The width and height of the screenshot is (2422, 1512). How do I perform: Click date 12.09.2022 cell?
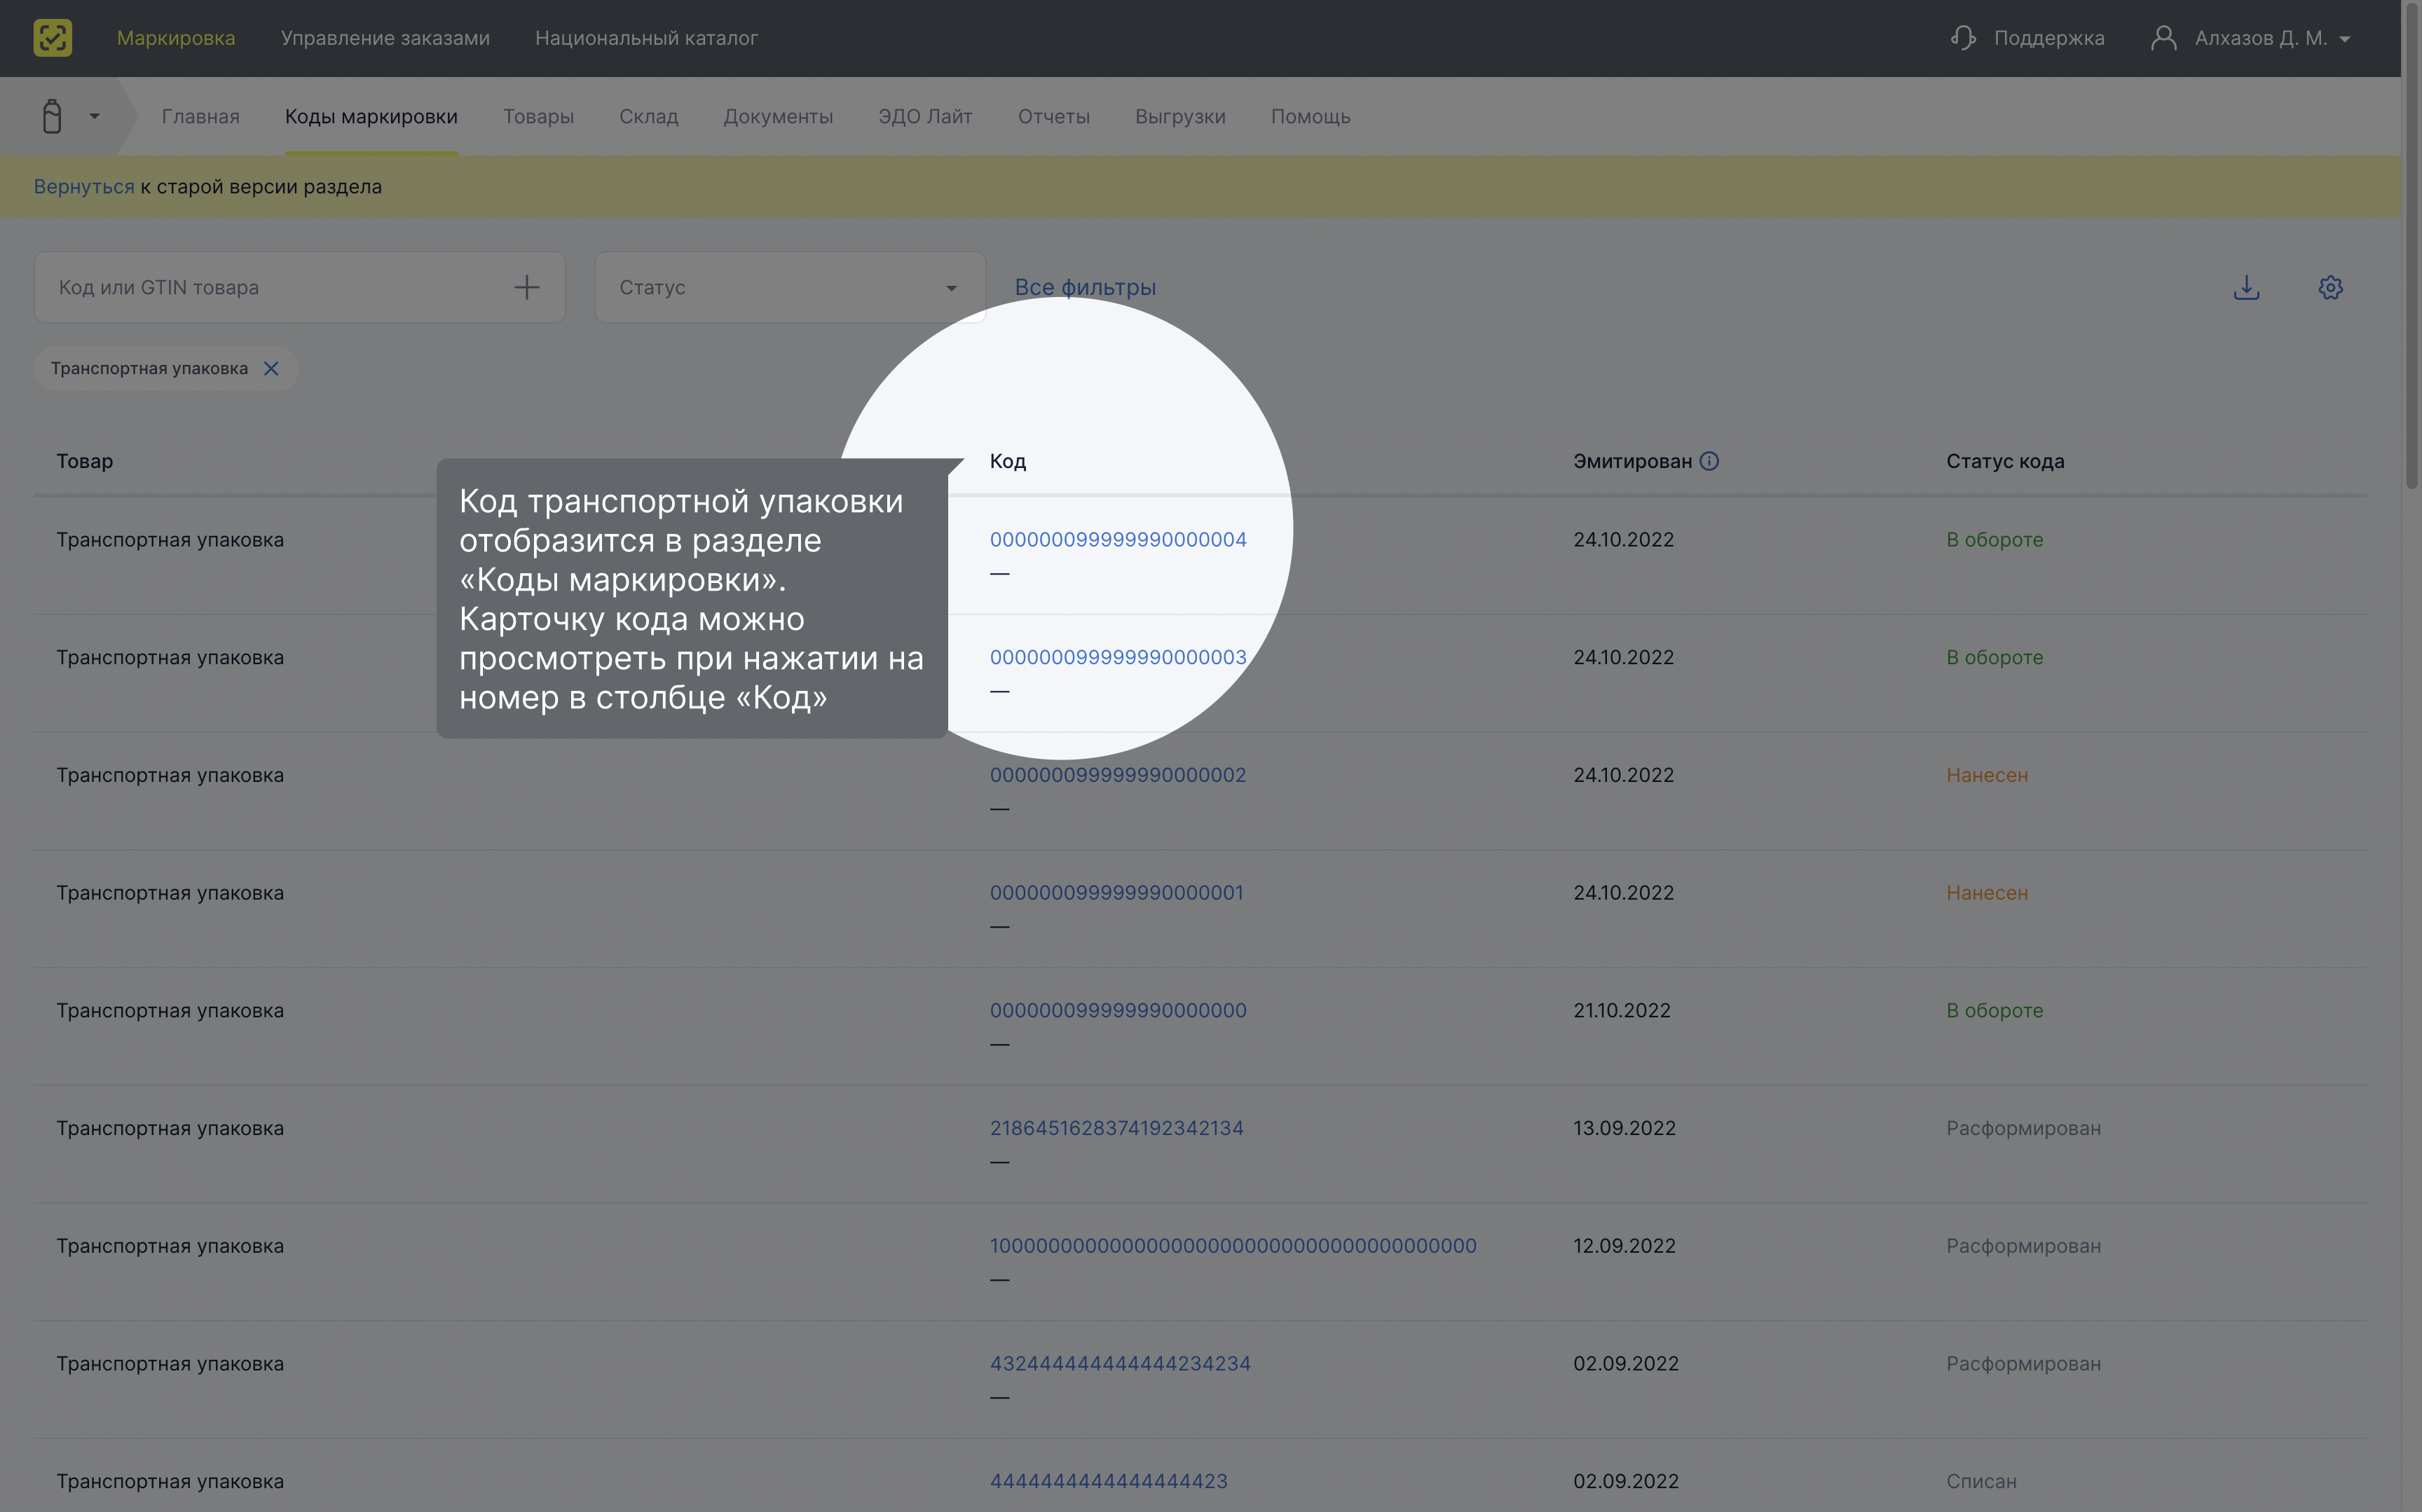click(1624, 1247)
